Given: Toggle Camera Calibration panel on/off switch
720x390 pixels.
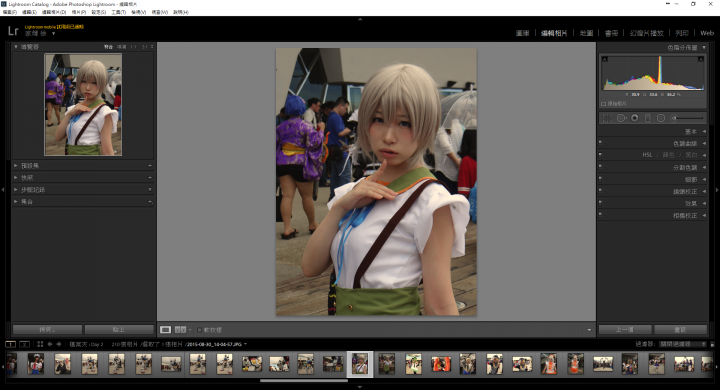Looking at the screenshot, I should [600, 215].
